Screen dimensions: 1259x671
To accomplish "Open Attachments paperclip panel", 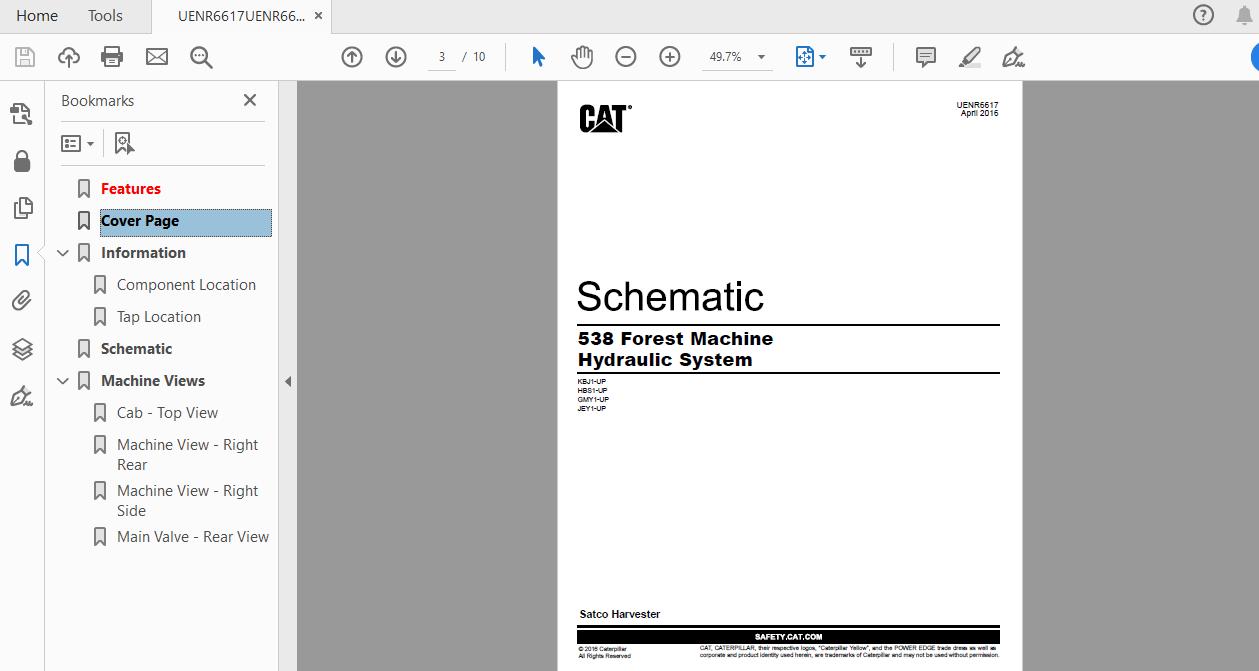I will tap(22, 300).
